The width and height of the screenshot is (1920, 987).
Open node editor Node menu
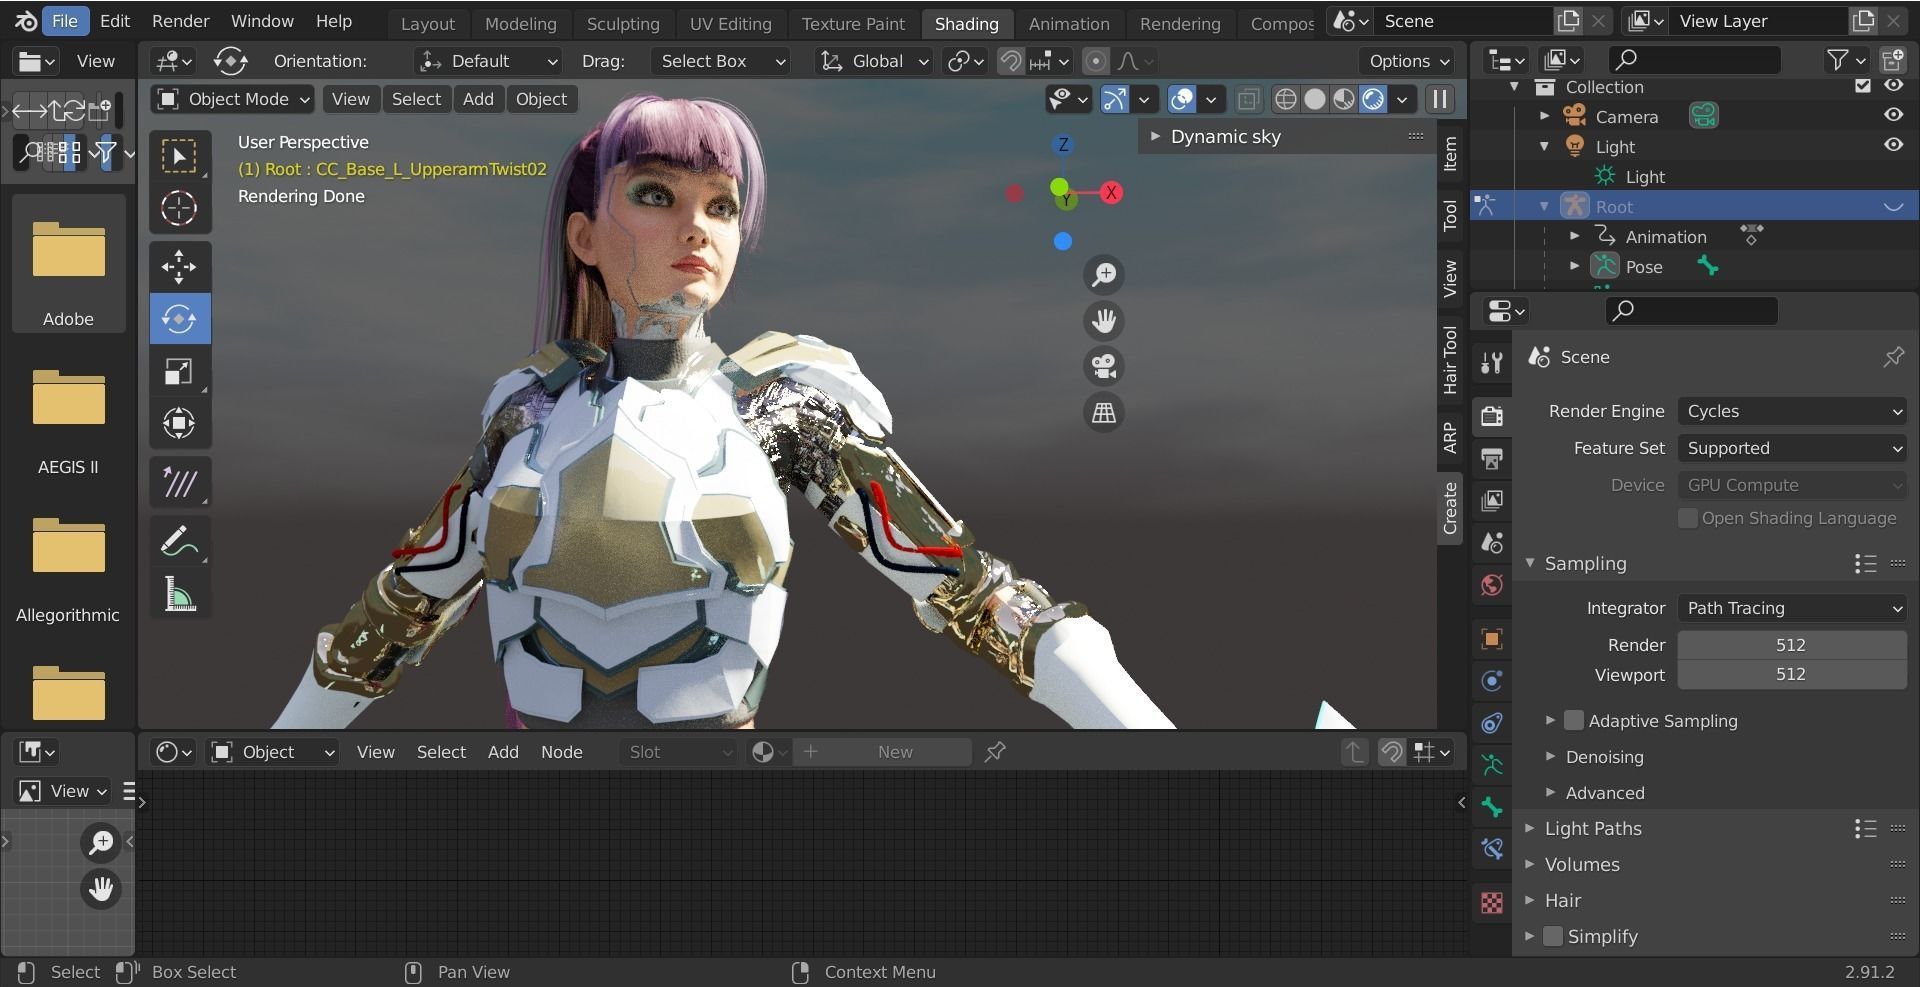tap(561, 752)
